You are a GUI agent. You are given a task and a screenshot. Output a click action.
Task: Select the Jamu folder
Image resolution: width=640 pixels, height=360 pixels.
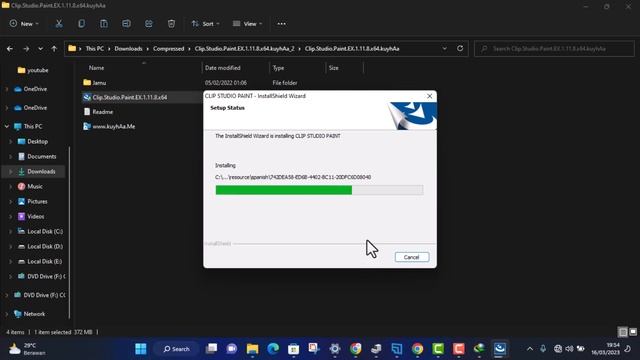pos(95,82)
